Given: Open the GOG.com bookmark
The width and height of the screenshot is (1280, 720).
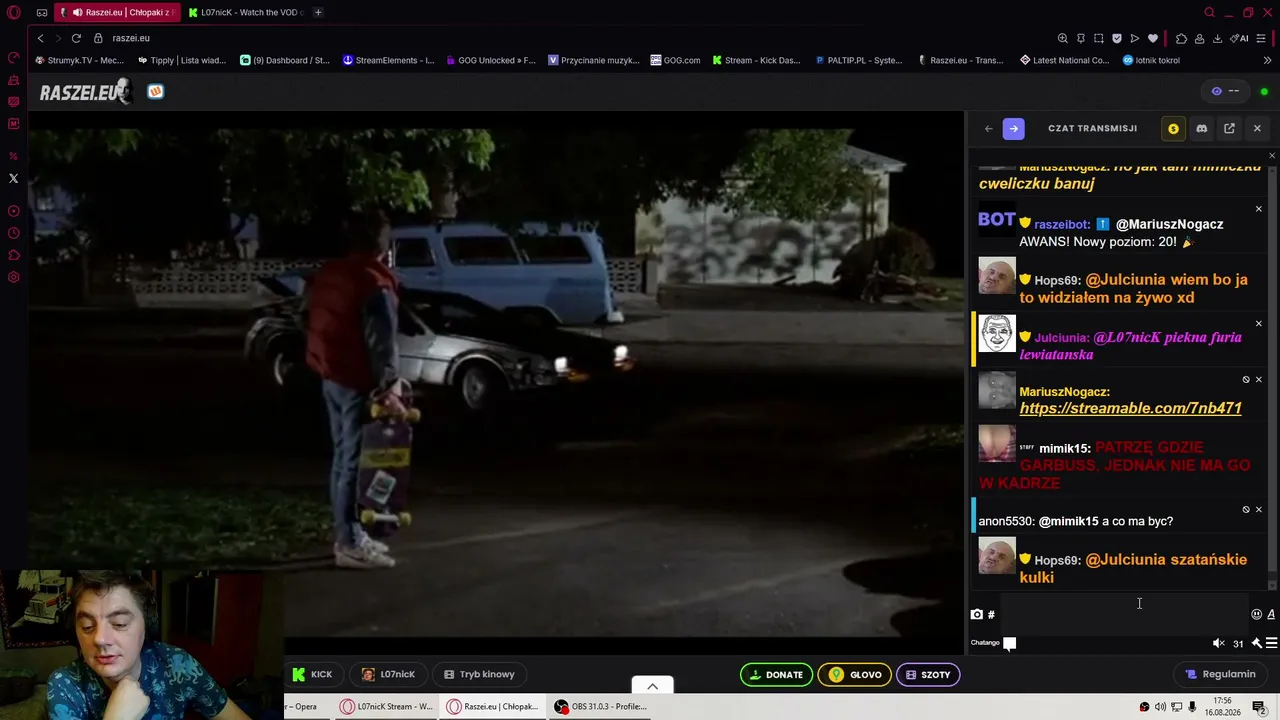Looking at the screenshot, I should pyautogui.click(x=675, y=60).
